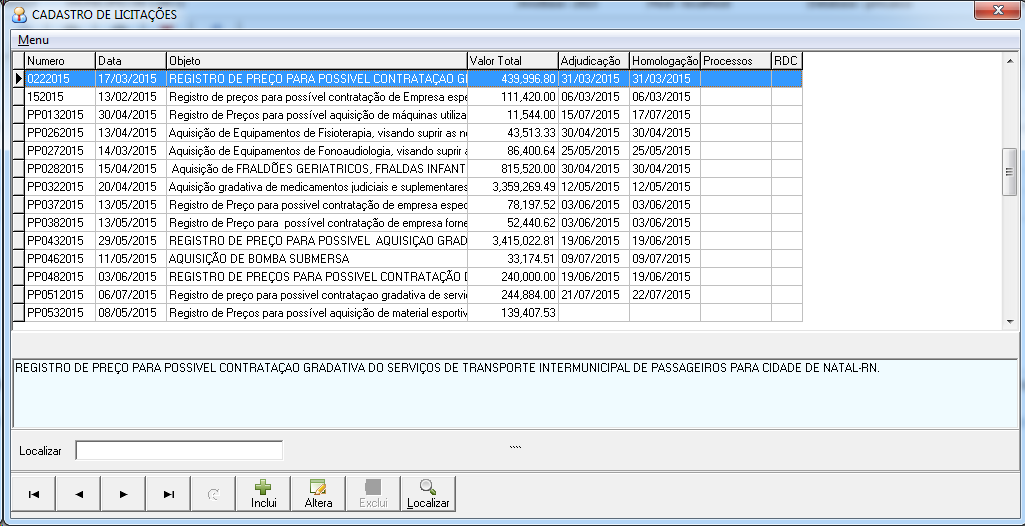Go to the first record
This screenshot has width=1025, height=526.
coord(34,494)
